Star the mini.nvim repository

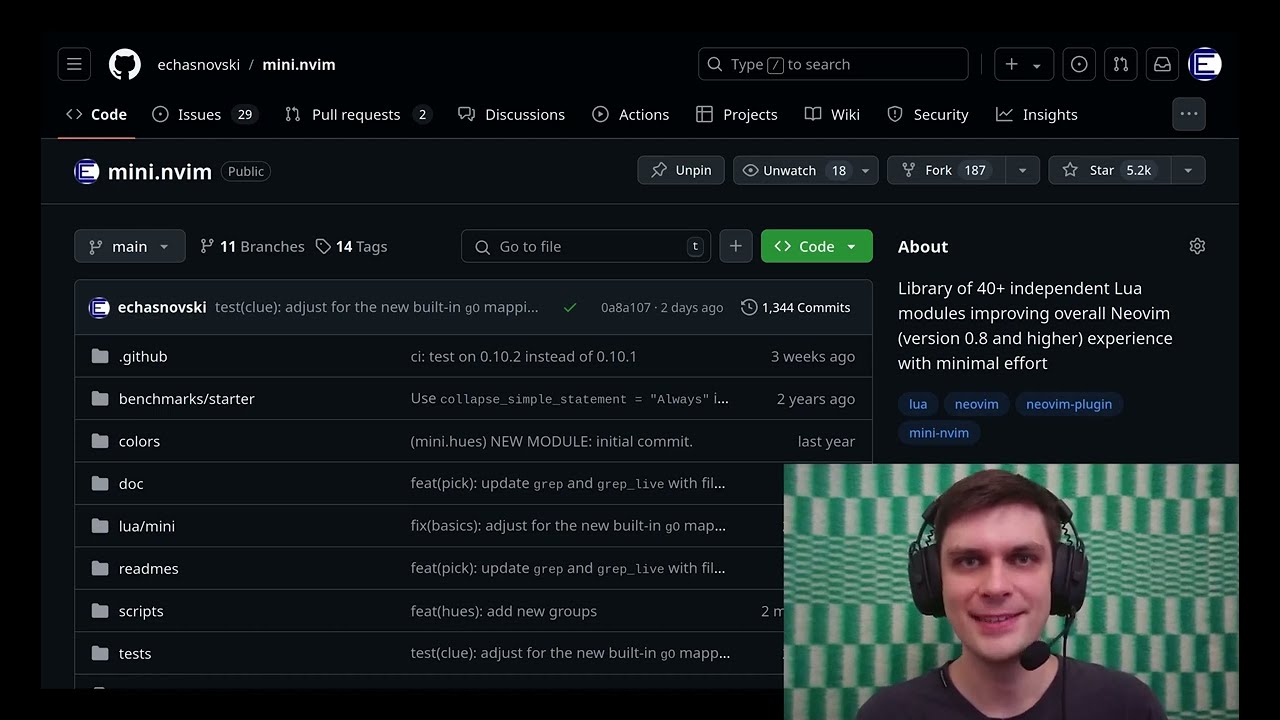[x=1109, y=170]
